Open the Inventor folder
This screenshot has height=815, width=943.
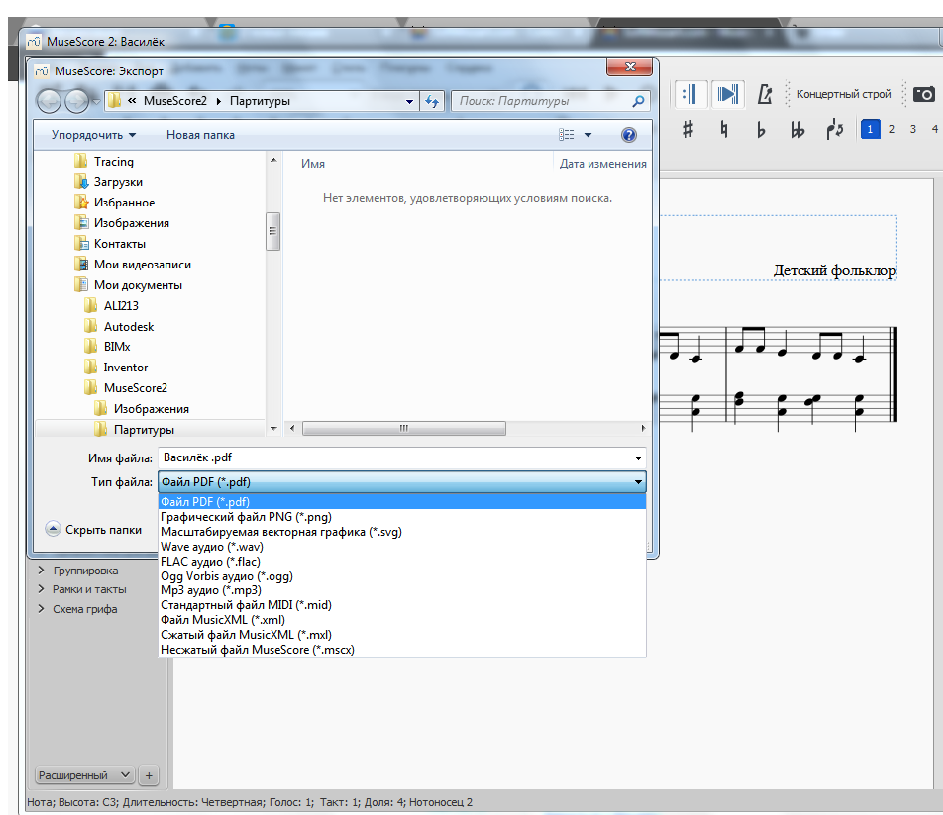pos(125,368)
